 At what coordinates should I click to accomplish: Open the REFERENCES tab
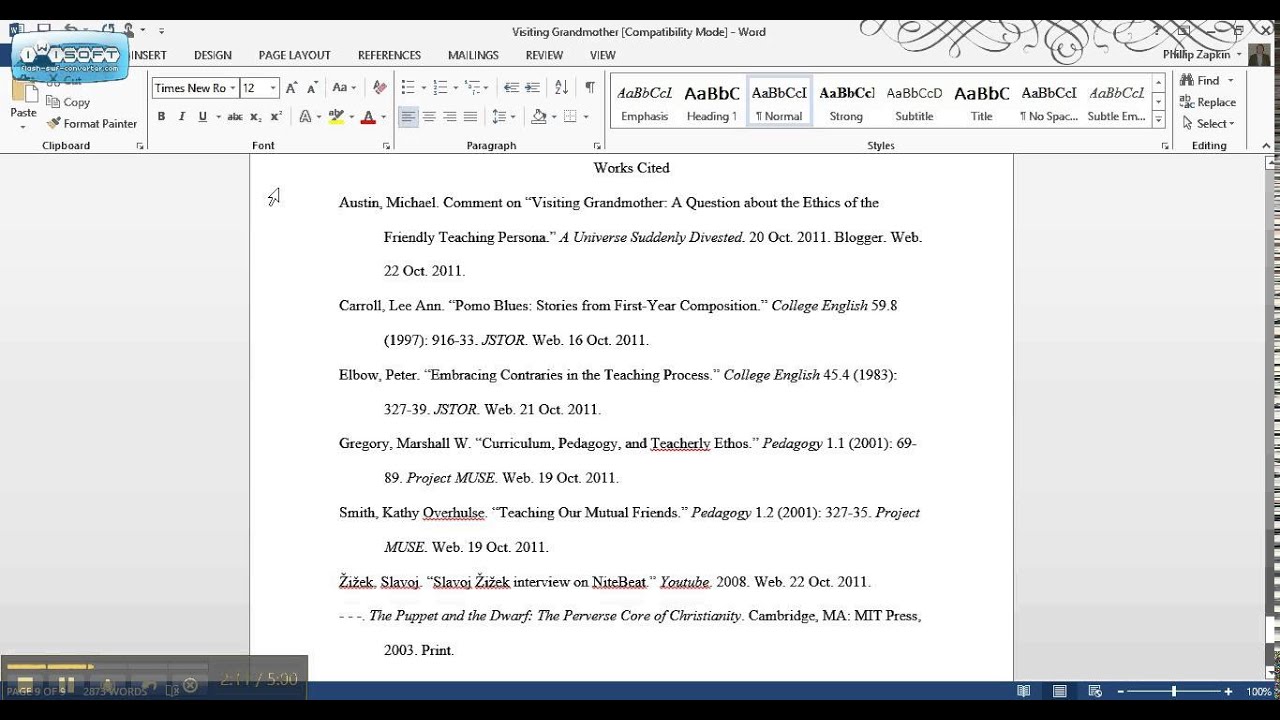pos(389,56)
